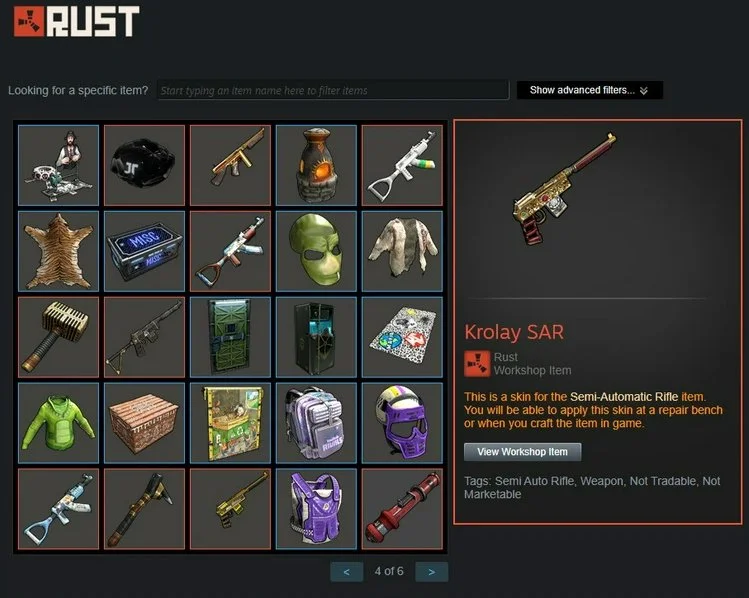Select the purple backpack item
749x598 pixels.
[x=316, y=423]
